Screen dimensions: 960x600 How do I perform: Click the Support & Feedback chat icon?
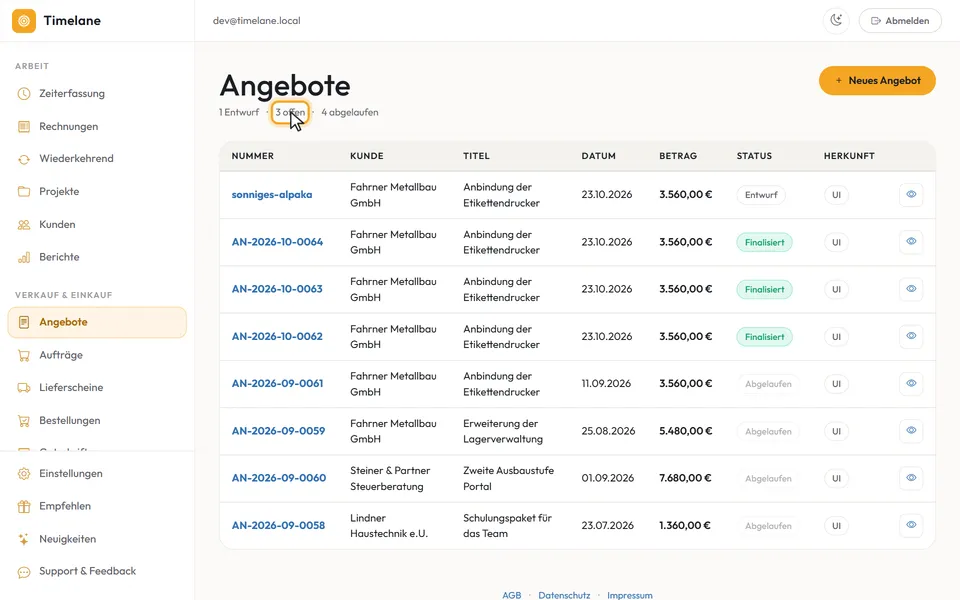click(x=24, y=572)
